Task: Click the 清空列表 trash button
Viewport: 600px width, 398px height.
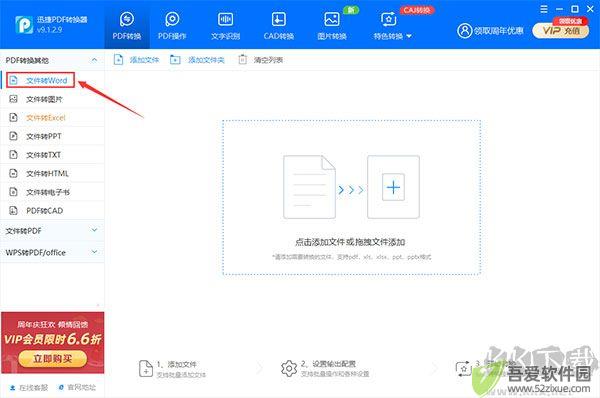Action: [261, 60]
